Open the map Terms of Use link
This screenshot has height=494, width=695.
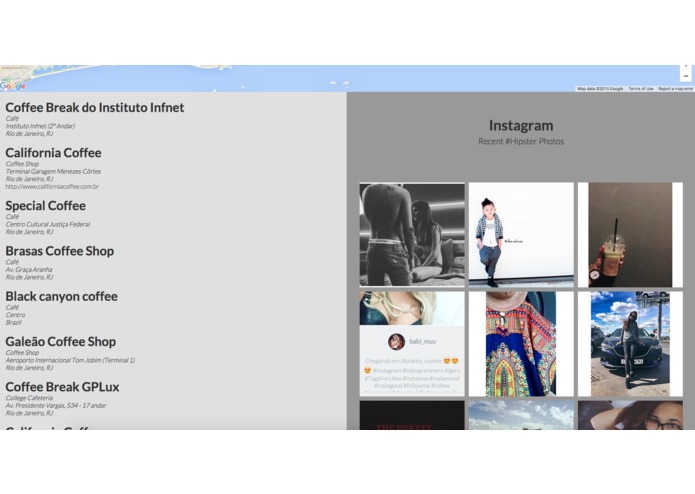[x=640, y=89]
